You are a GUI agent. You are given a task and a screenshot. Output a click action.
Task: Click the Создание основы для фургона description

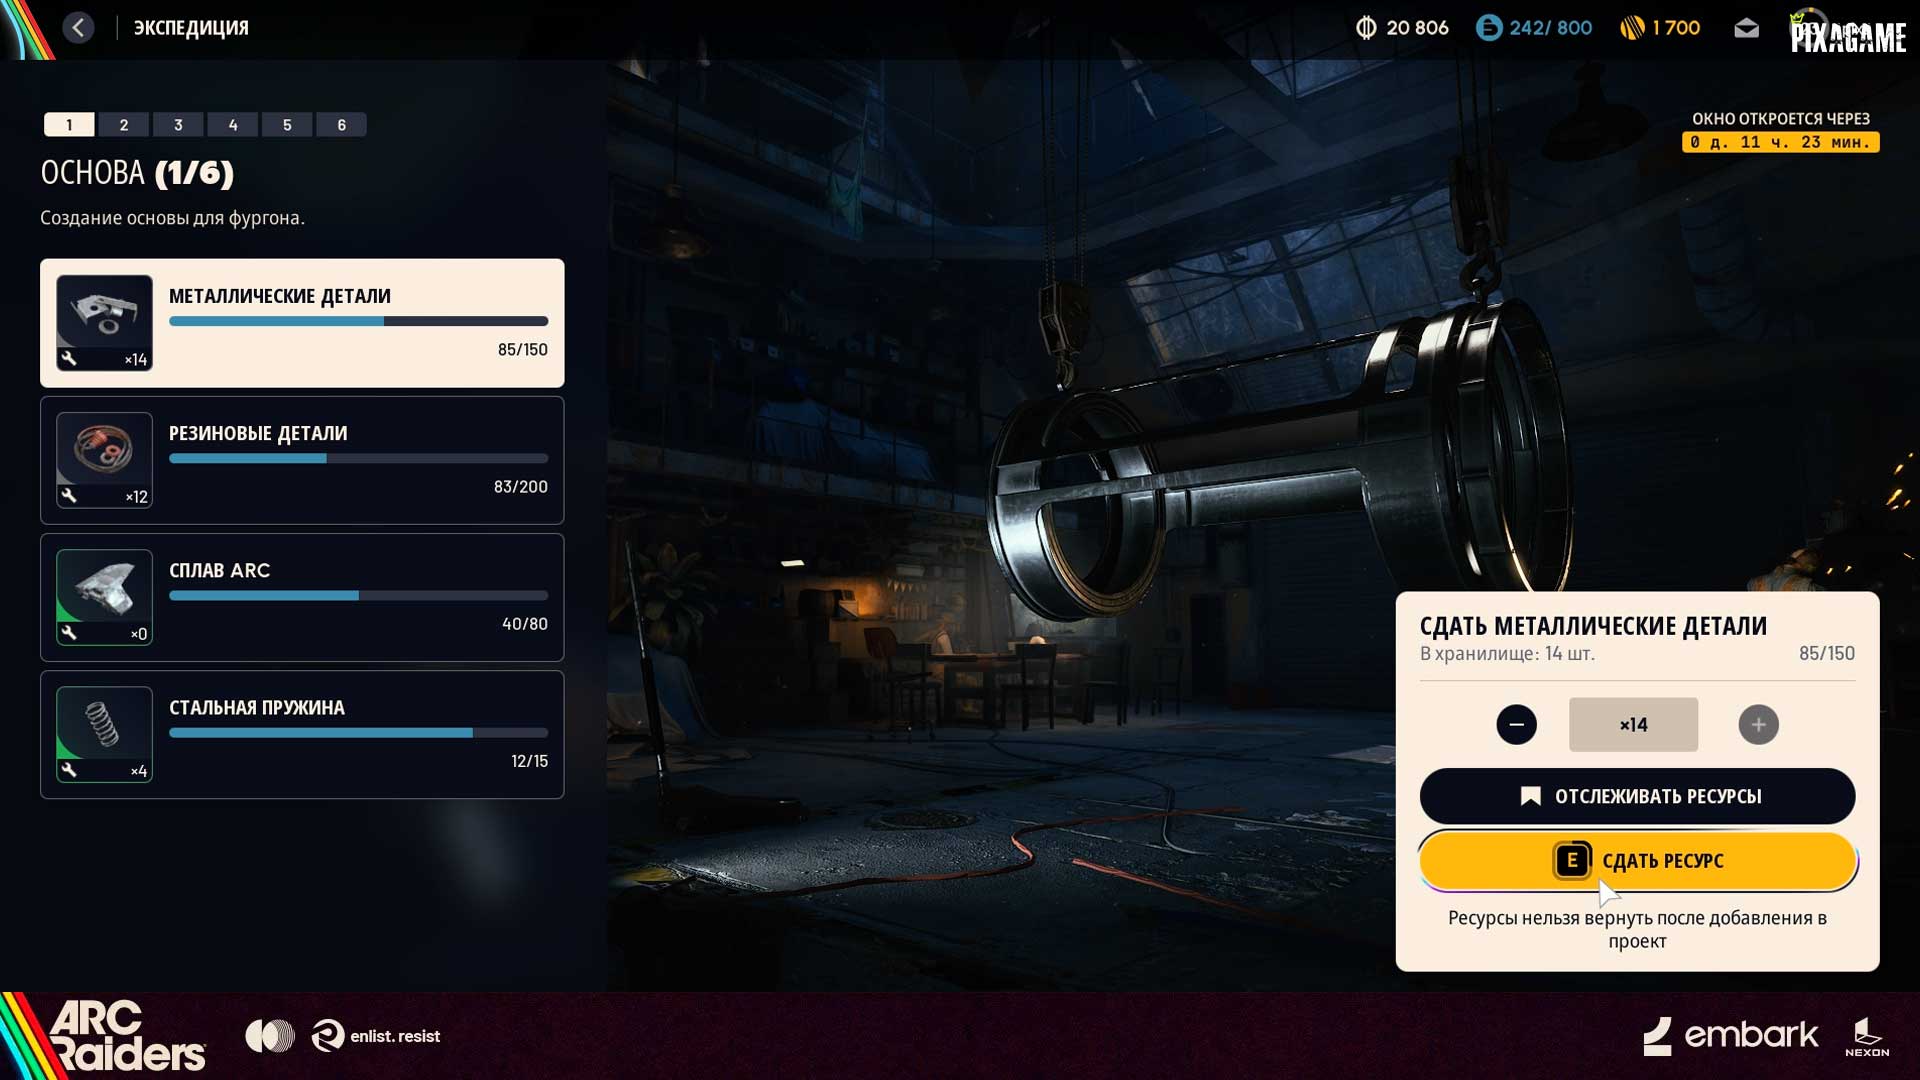click(x=172, y=218)
